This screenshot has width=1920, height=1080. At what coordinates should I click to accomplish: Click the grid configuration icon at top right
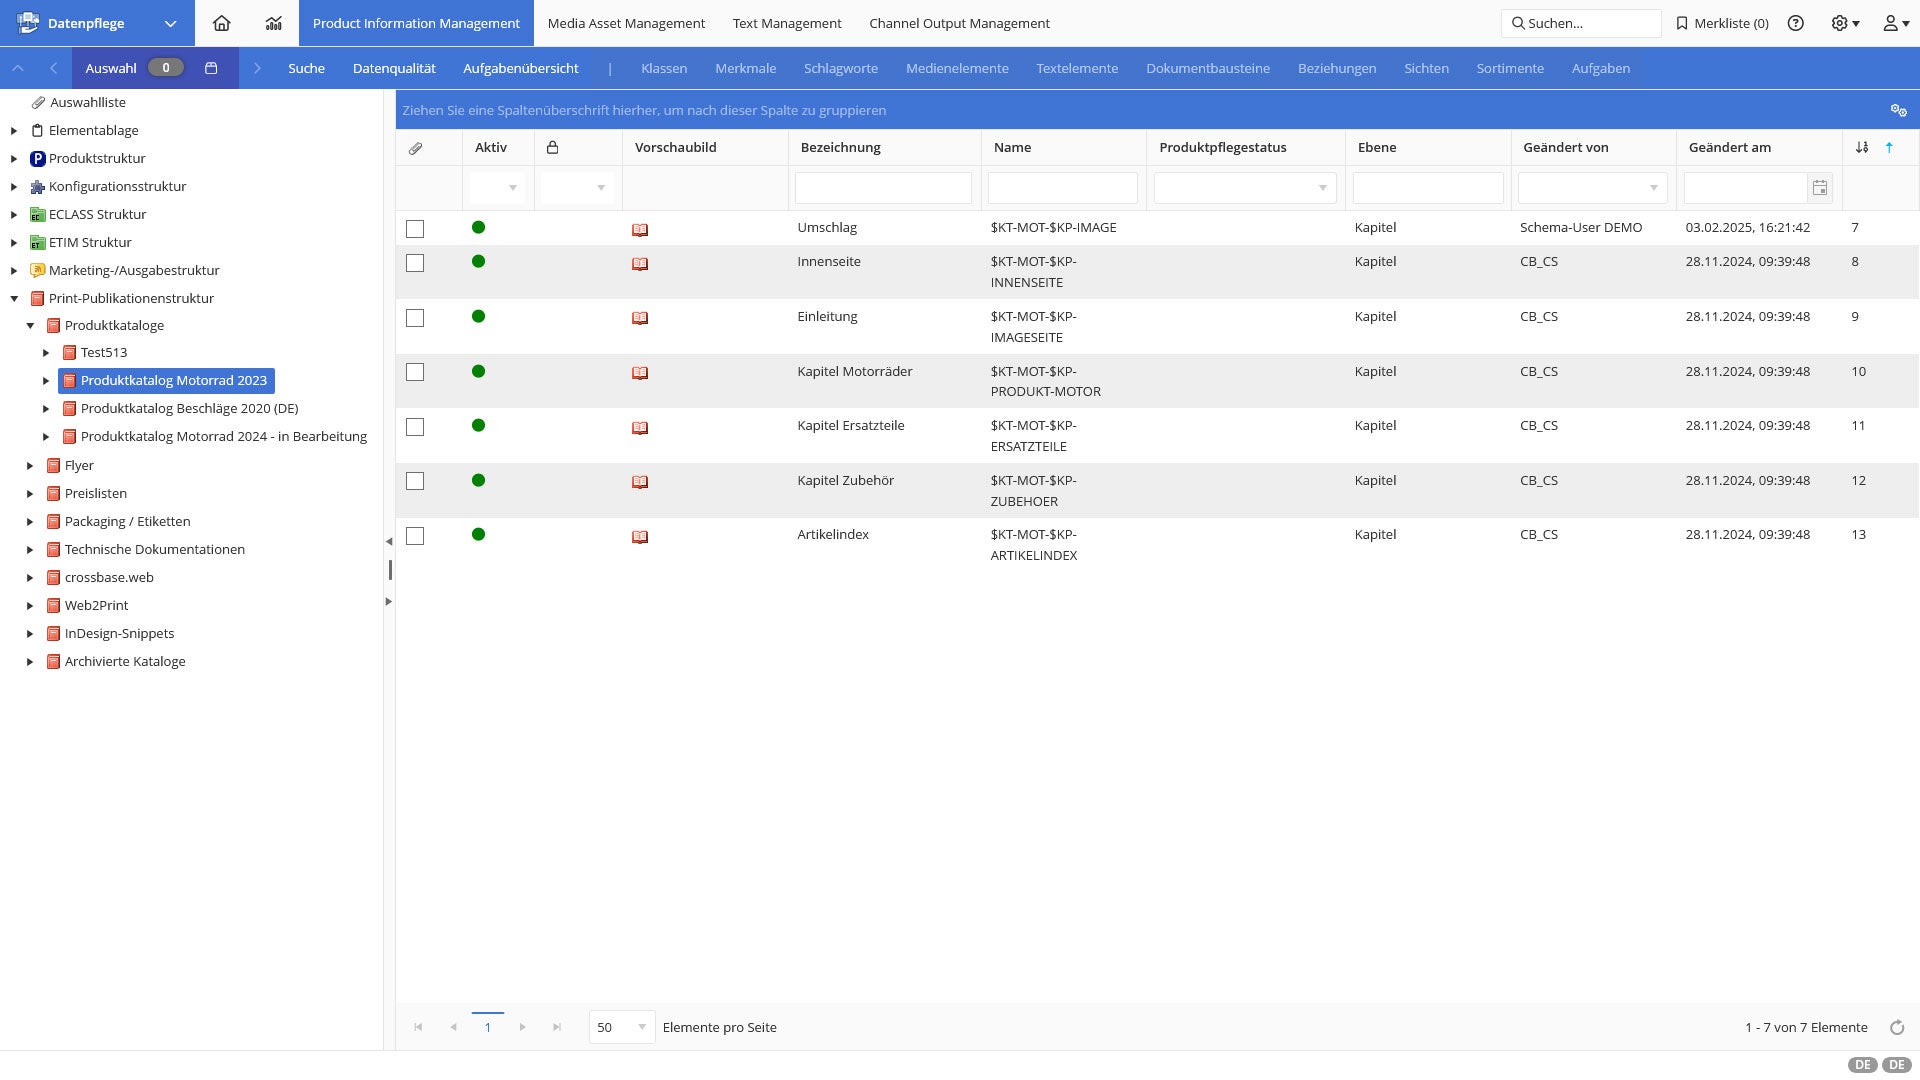coord(1898,110)
